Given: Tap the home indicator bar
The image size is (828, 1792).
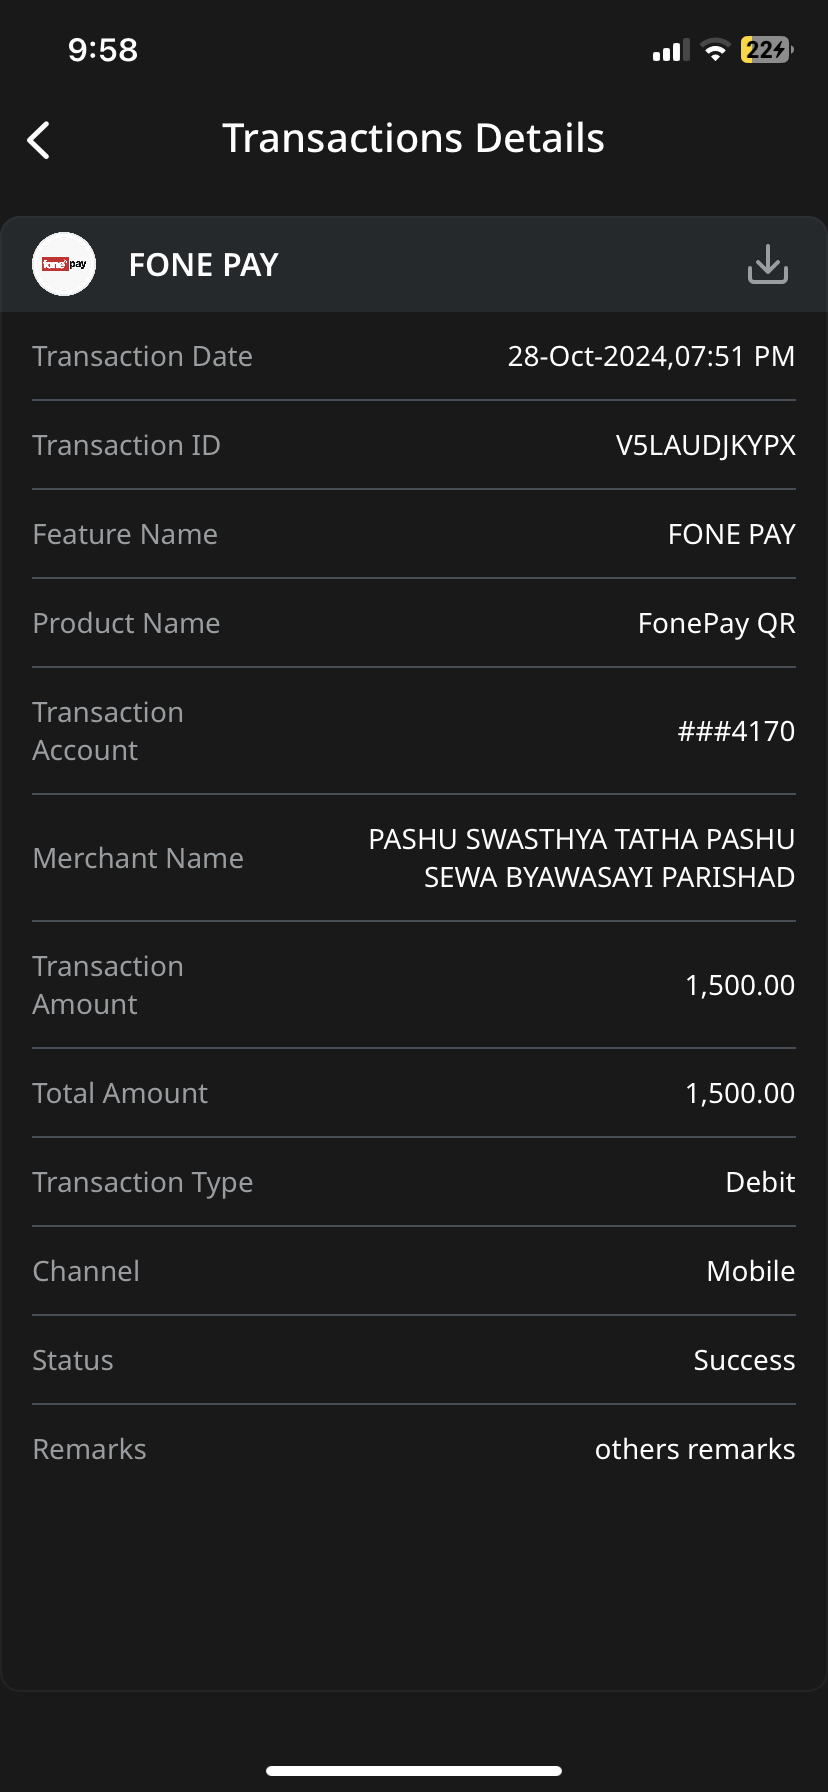Looking at the screenshot, I should click(414, 1771).
